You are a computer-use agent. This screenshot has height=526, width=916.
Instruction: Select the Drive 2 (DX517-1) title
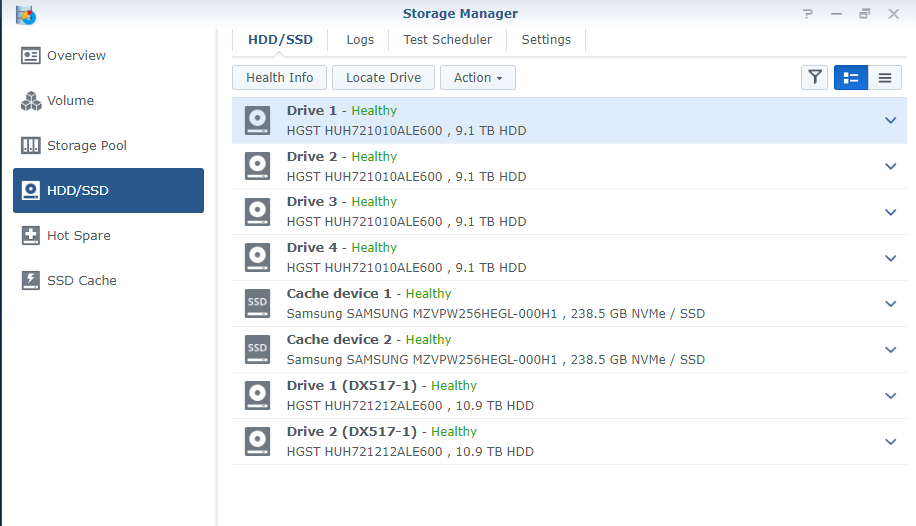(352, 432)
